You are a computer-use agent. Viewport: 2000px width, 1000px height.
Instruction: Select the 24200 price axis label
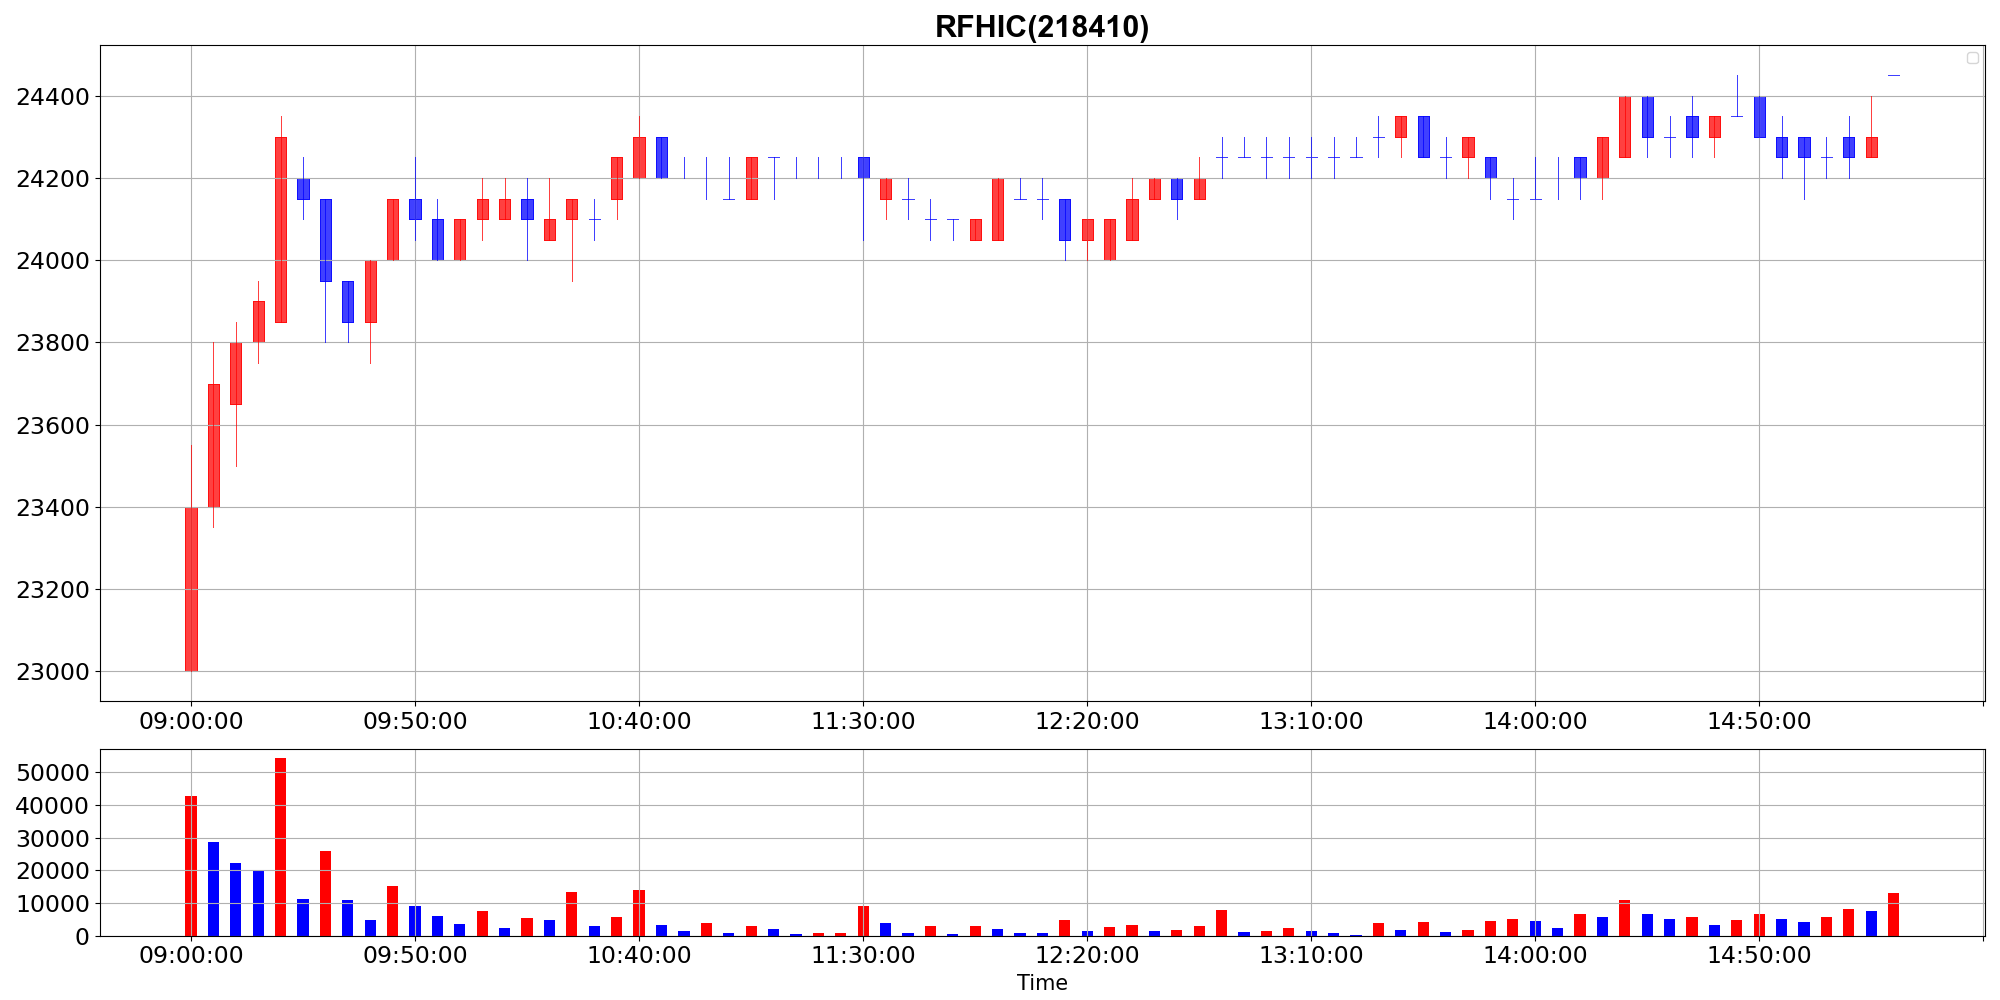pyautogui.click(x=54, y=179)
